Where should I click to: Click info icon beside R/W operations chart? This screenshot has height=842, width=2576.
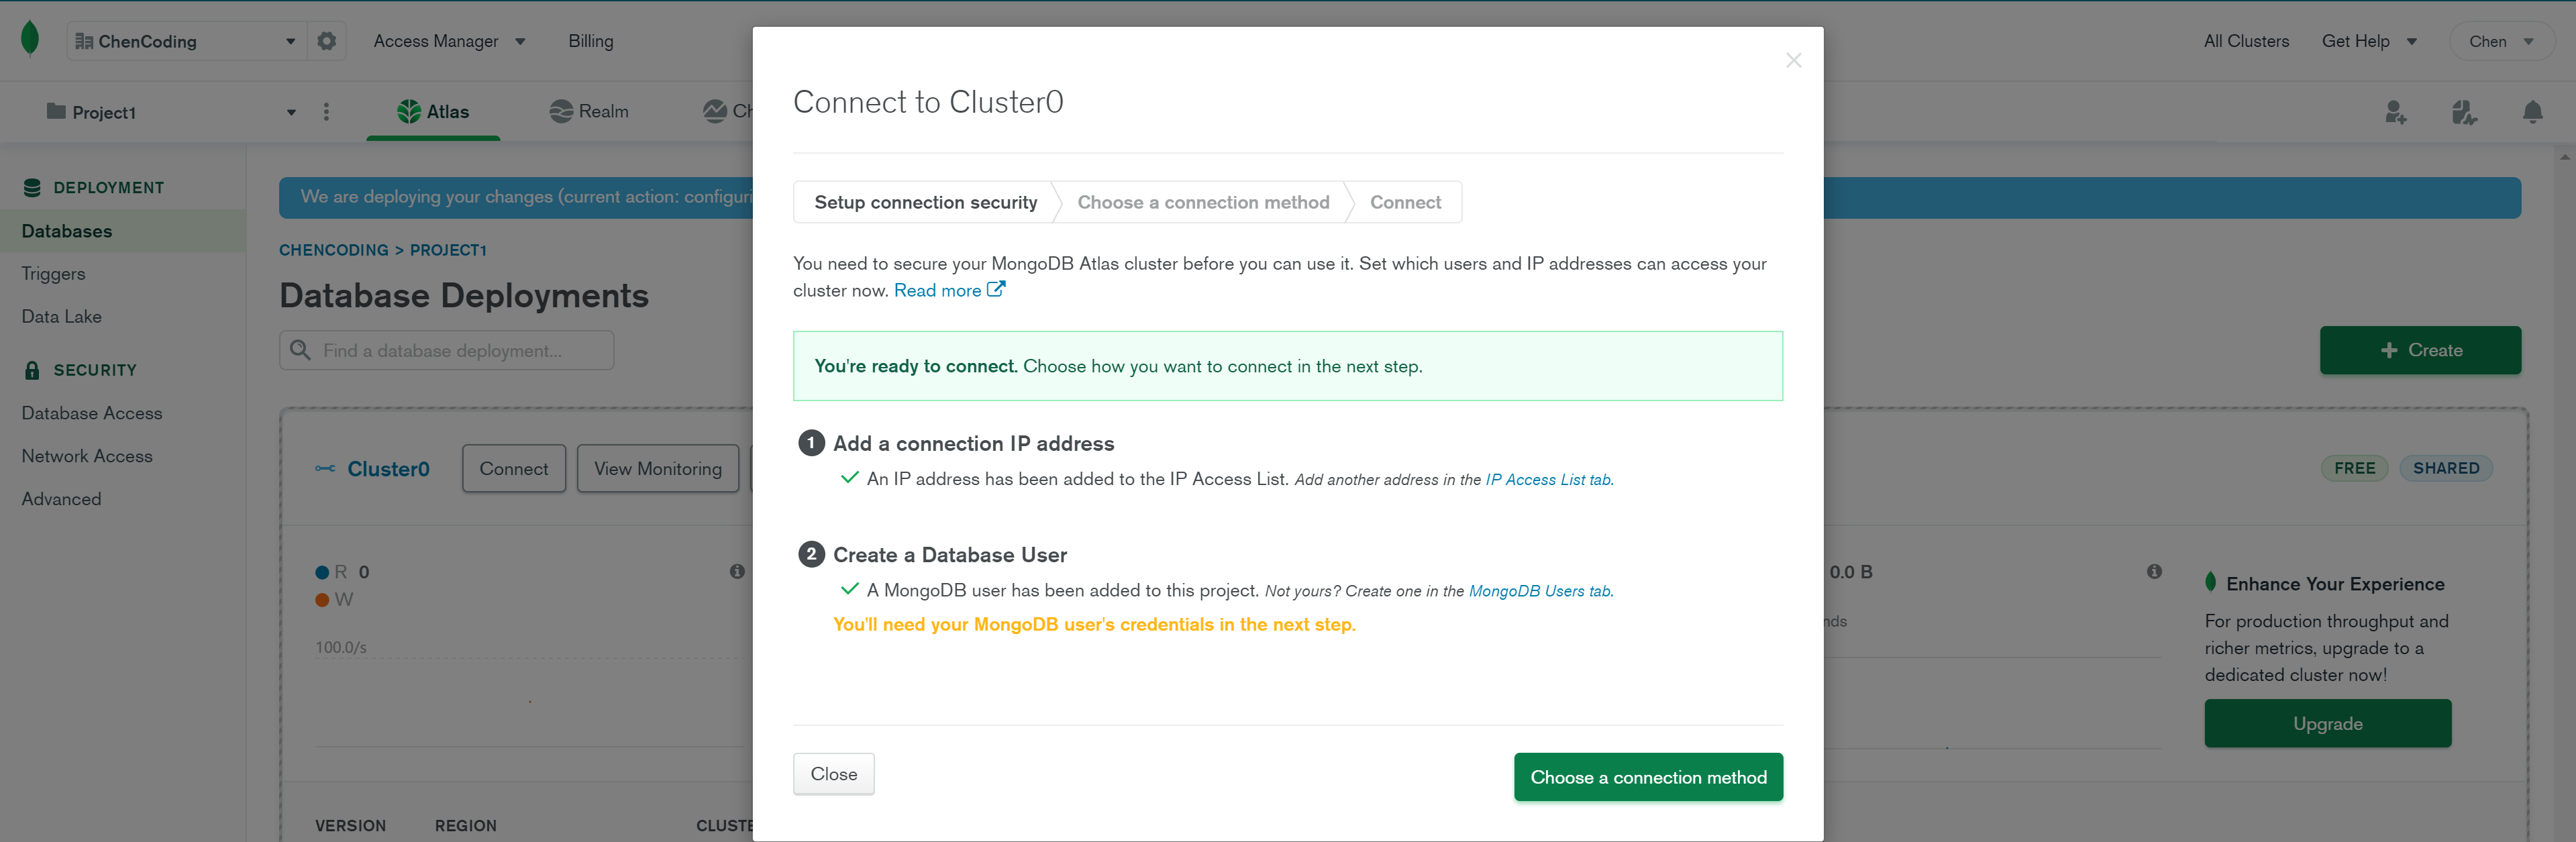(737, 572)
